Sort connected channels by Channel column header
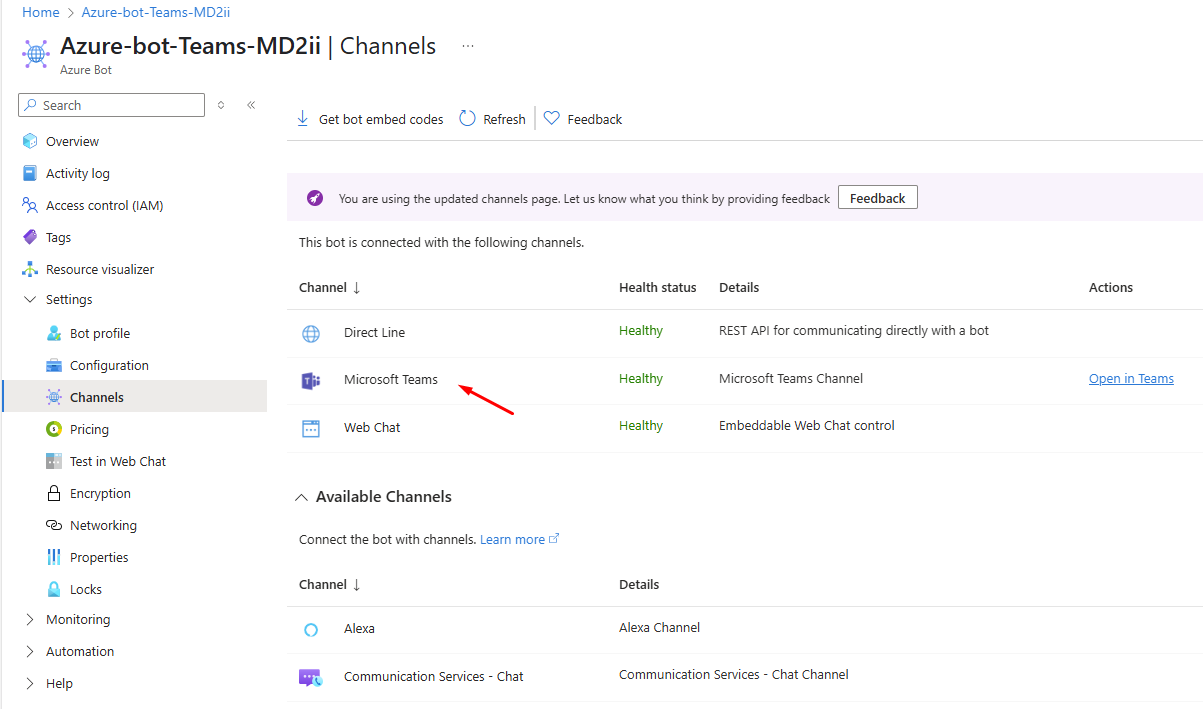The height and width of the screenshot is (709, 1203). [x=329, y=288]
